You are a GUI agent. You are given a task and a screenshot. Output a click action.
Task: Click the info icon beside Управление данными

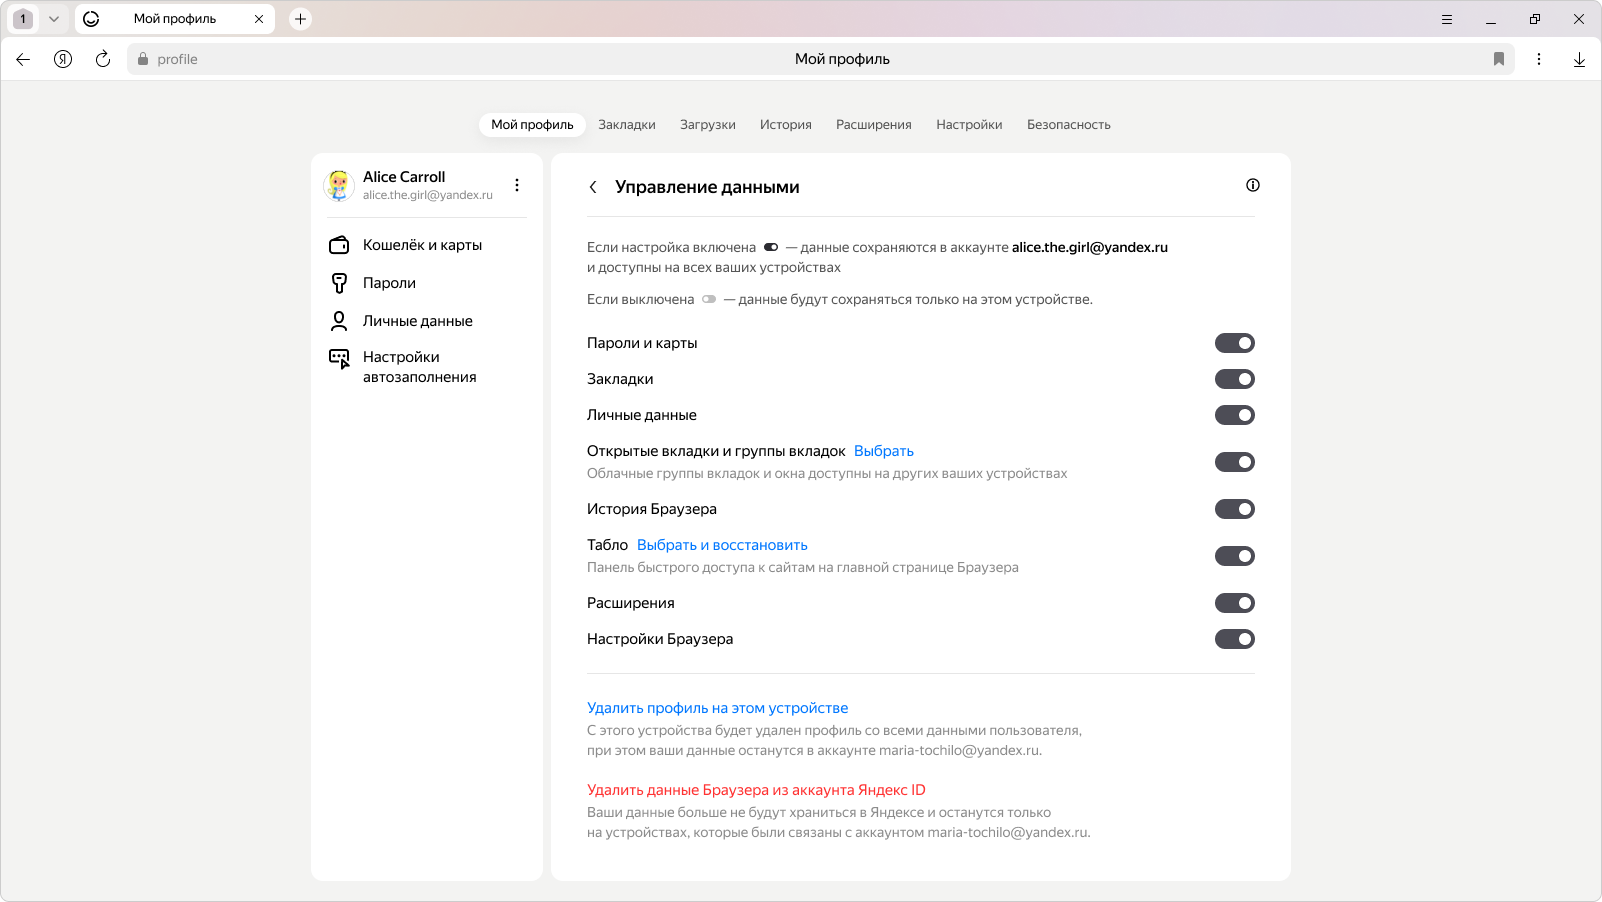[1252, 185]
